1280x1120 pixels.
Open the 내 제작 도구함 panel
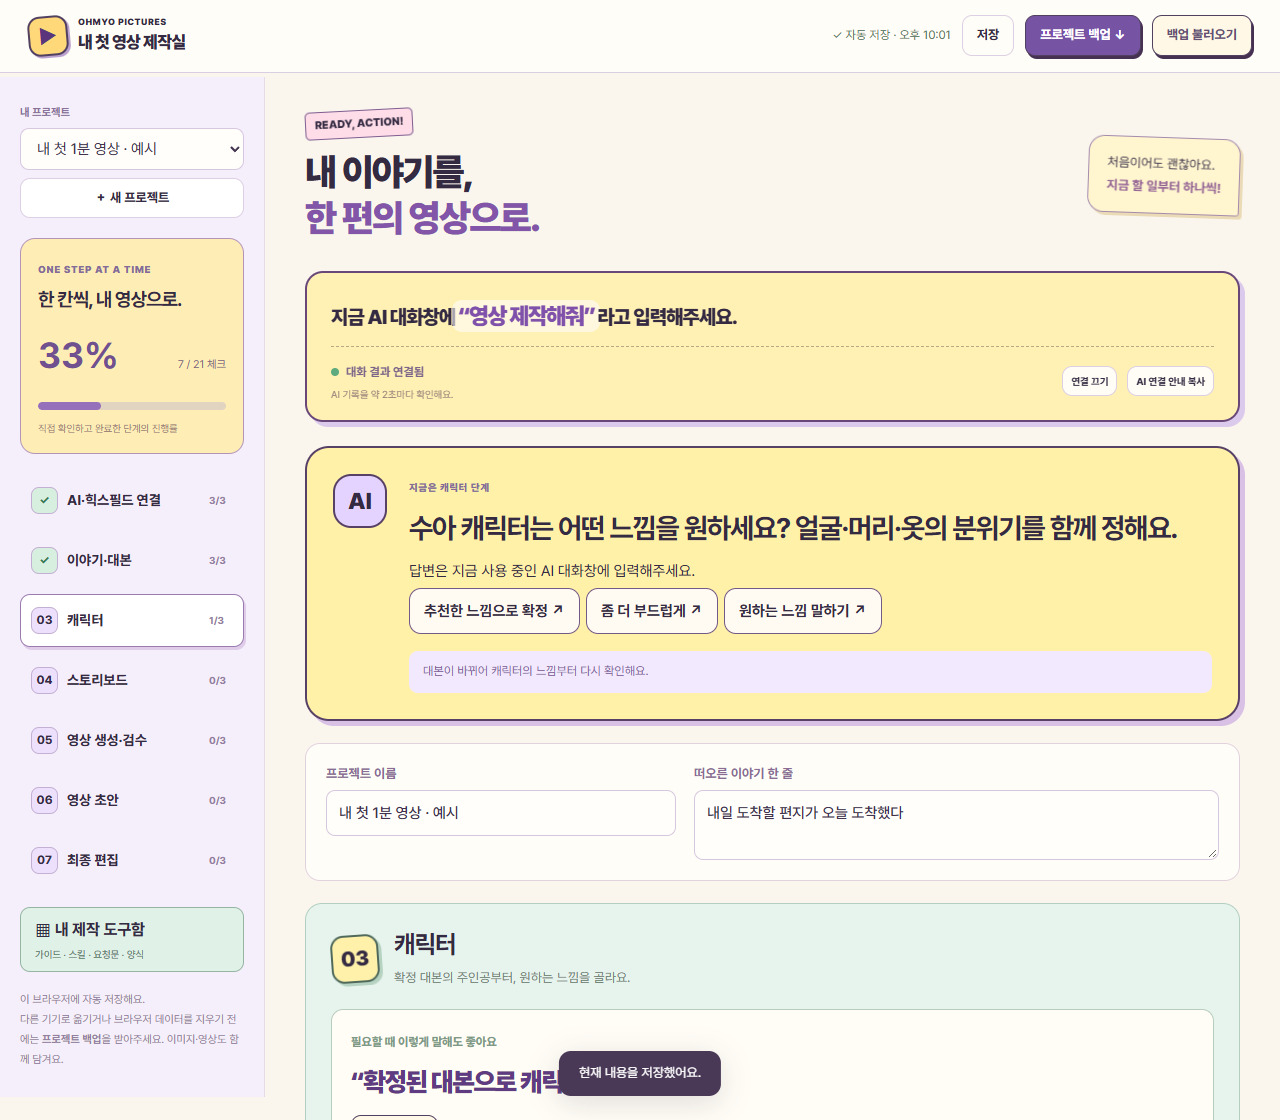[x=132, y=939]
